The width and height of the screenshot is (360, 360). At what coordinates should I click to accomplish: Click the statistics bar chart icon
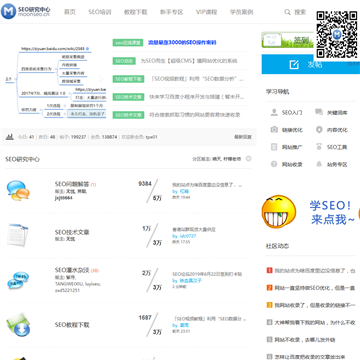click(x=10, y=136)
